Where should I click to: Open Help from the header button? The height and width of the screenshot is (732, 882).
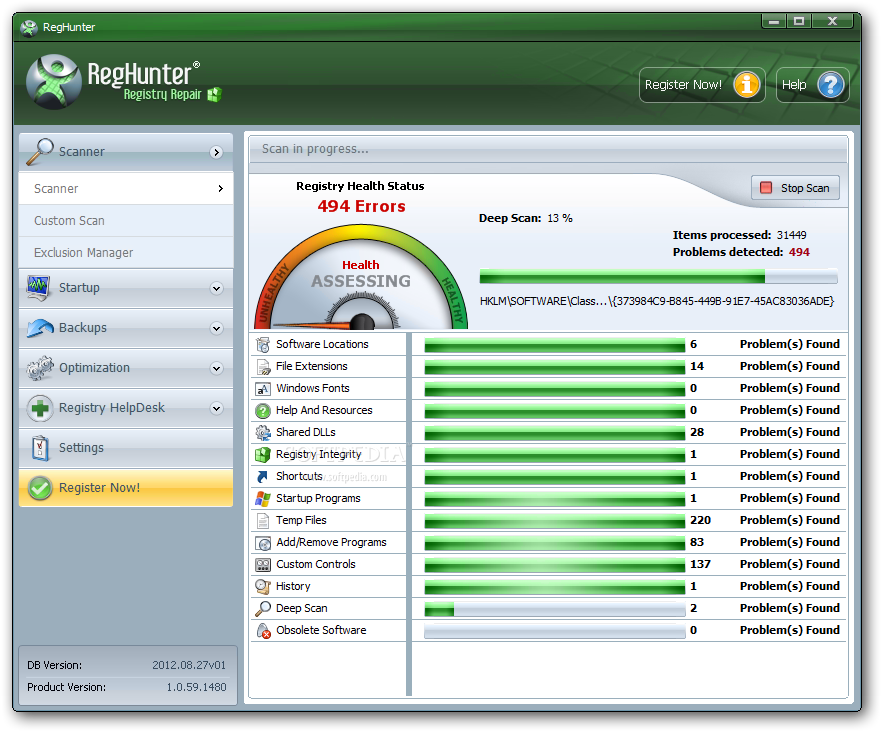[x=812, y=85]
